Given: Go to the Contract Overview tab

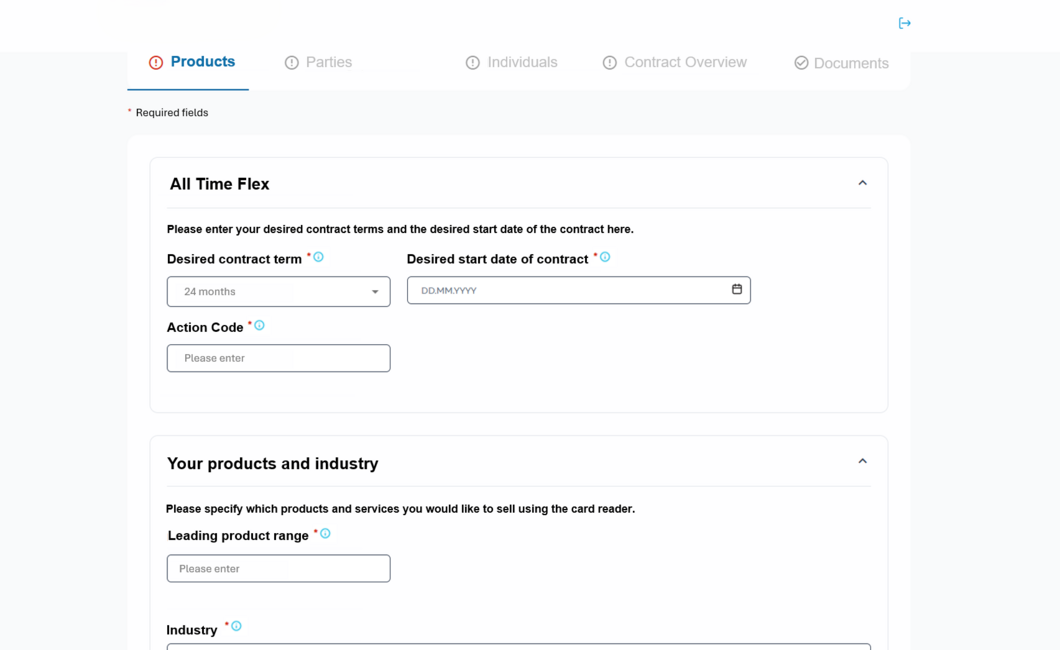Looking at the screenshot, I should [x=685, y=62].
